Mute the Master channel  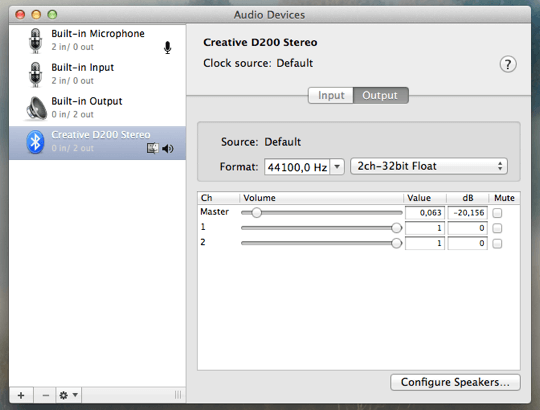497,213
